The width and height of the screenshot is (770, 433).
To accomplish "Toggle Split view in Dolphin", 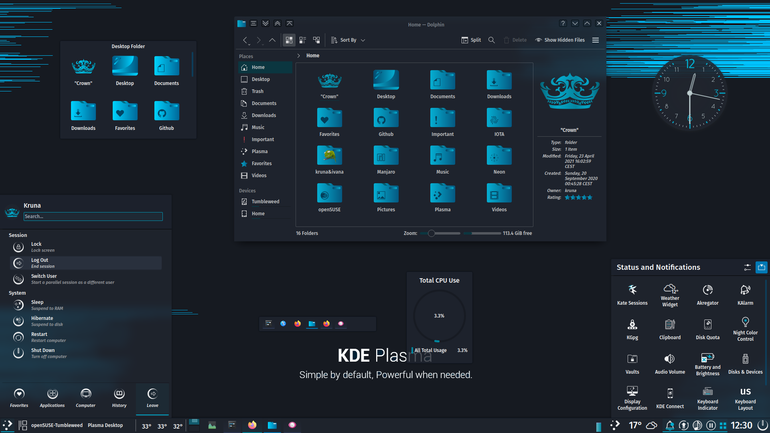I will click(471, 40).
